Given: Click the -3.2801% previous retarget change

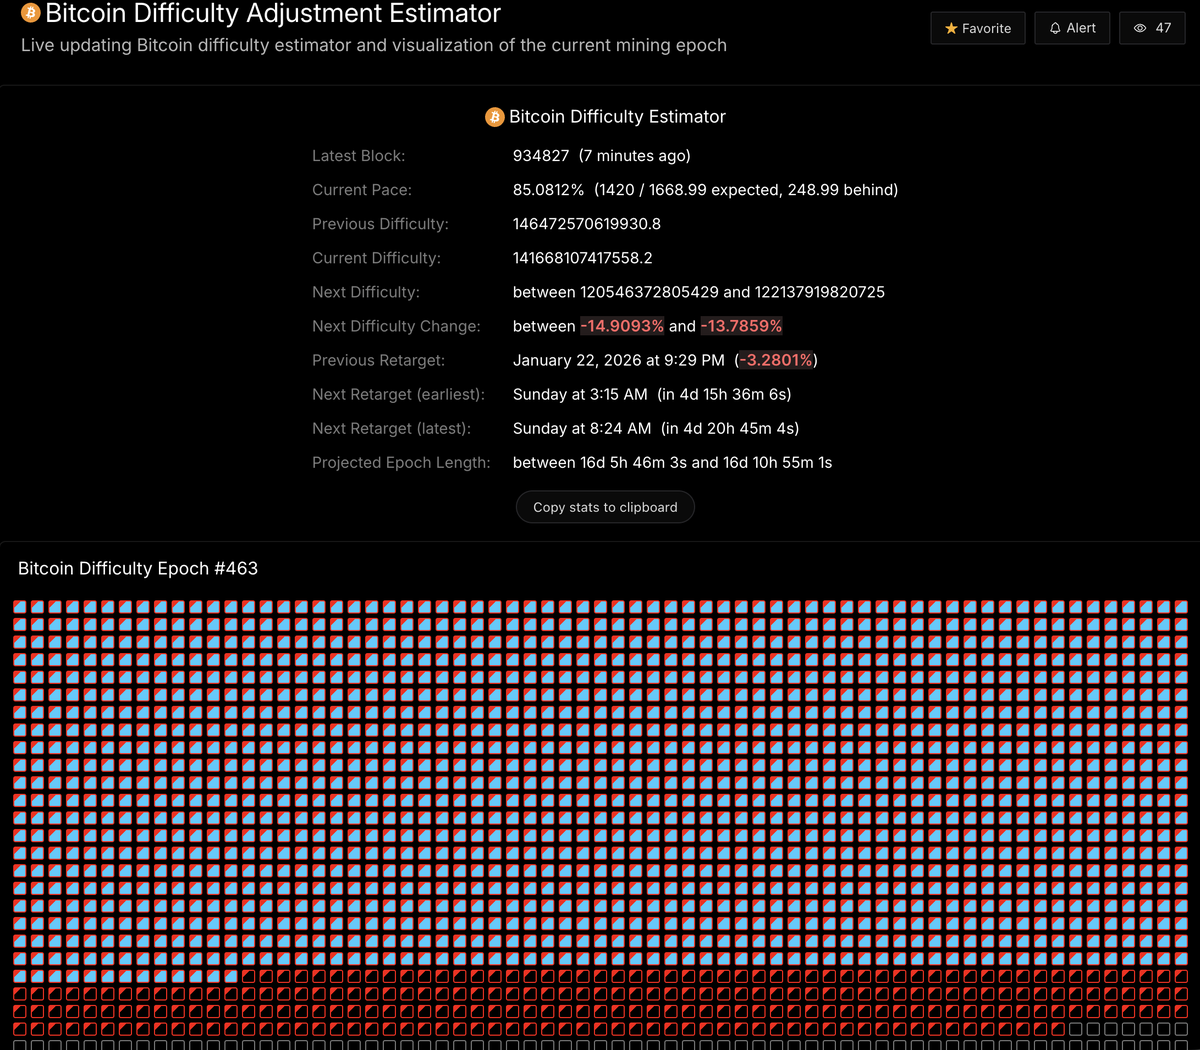Looking at the screenshot, I should [x=776, y=360].
